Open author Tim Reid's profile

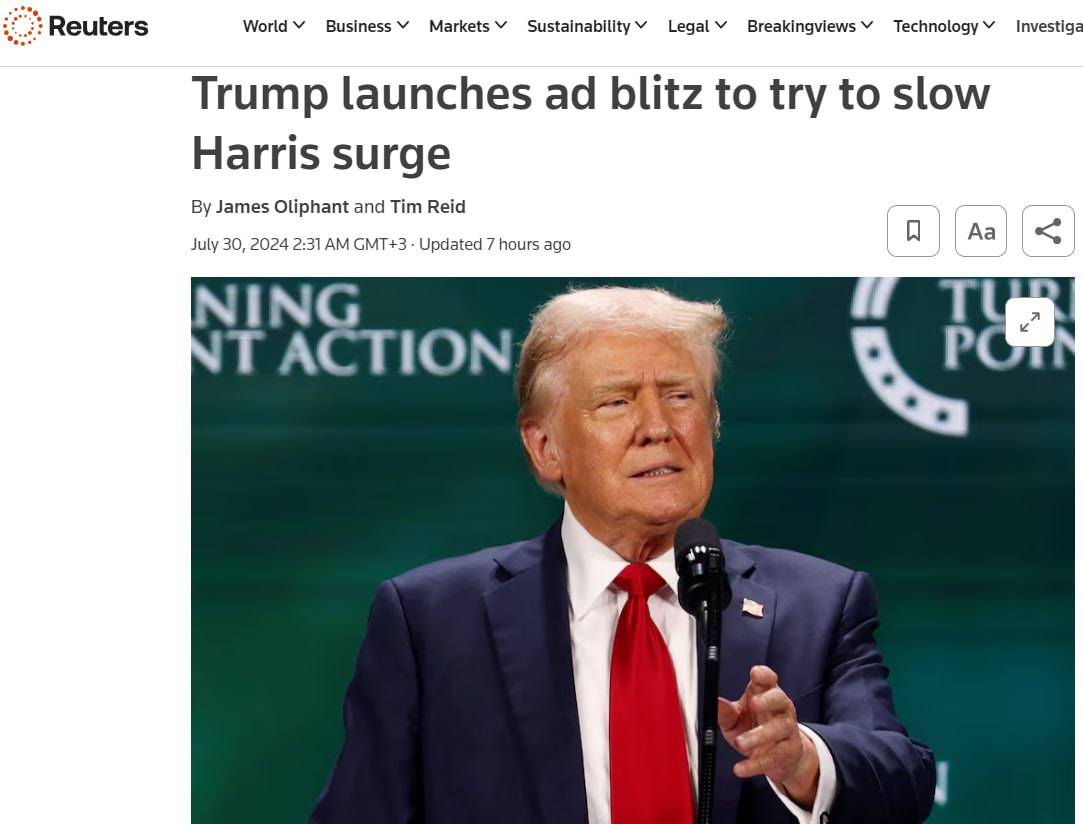point(428,207)
